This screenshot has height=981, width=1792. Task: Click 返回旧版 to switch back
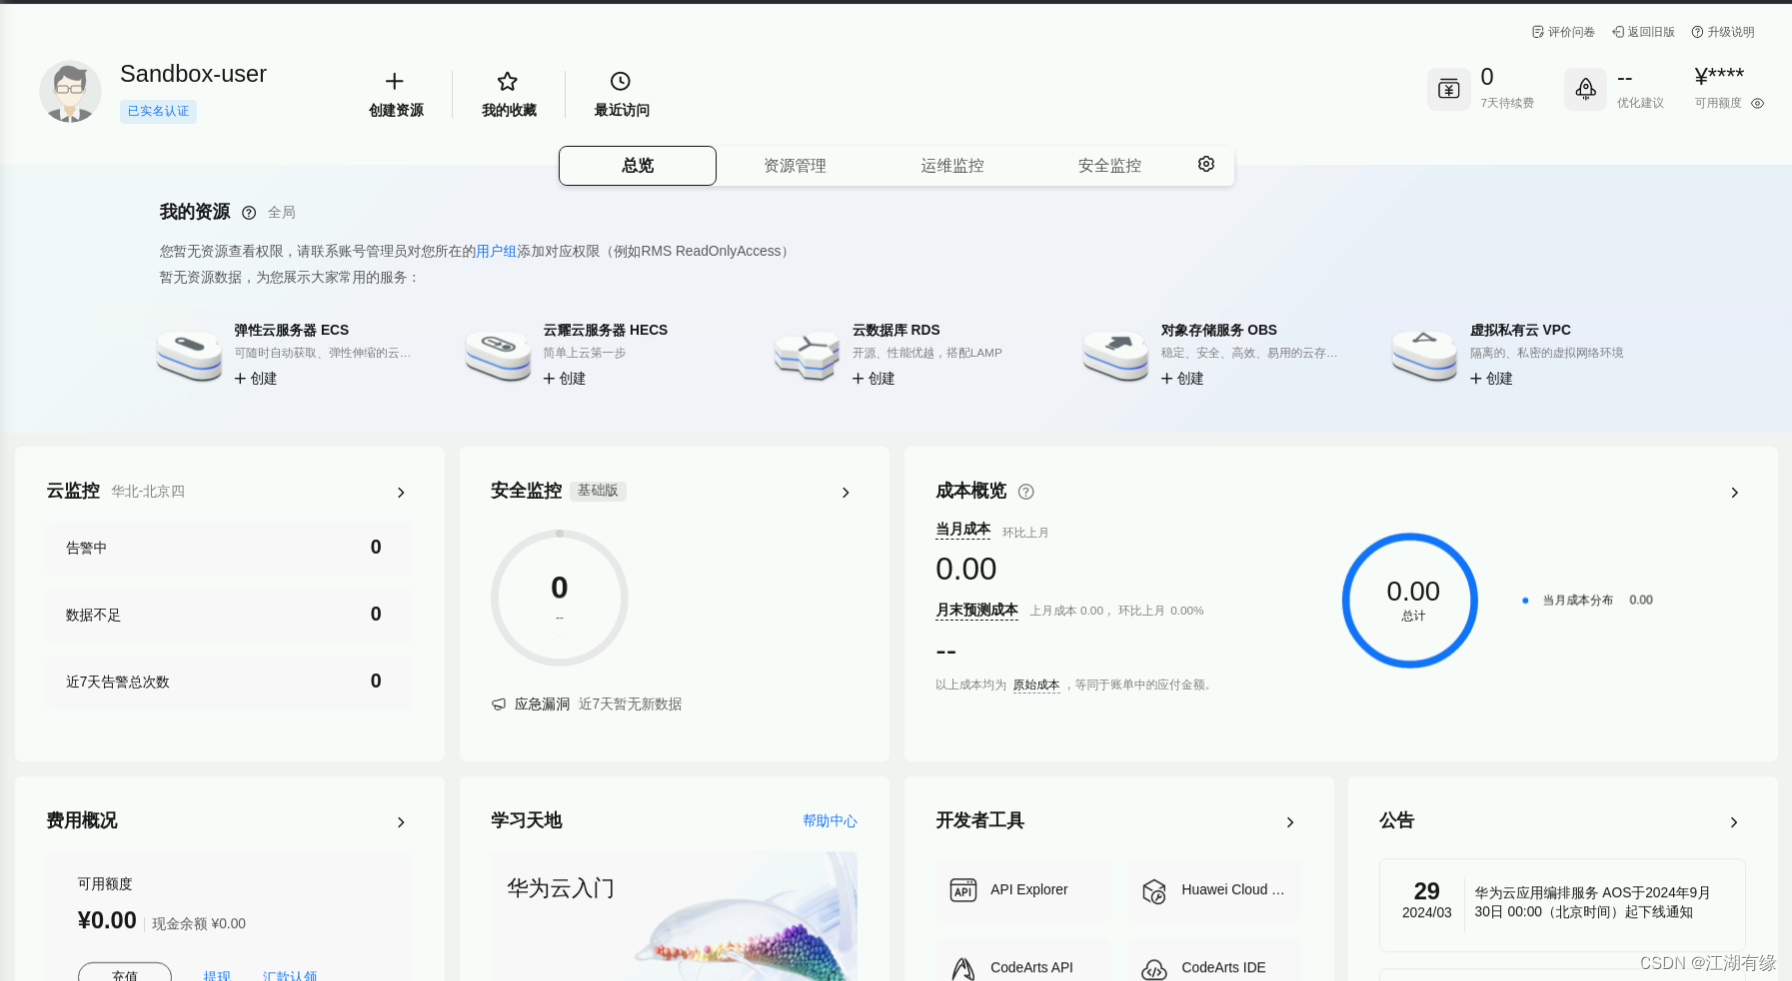(1643, 32)
